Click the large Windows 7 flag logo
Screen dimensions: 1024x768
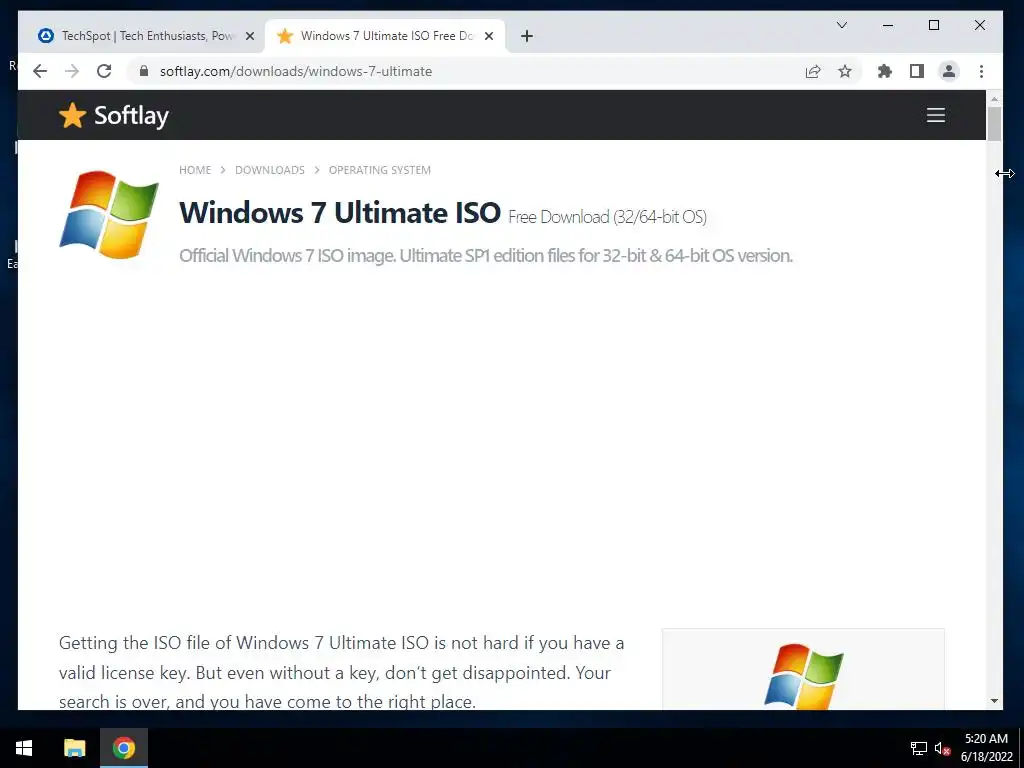(x=109, y=214)
